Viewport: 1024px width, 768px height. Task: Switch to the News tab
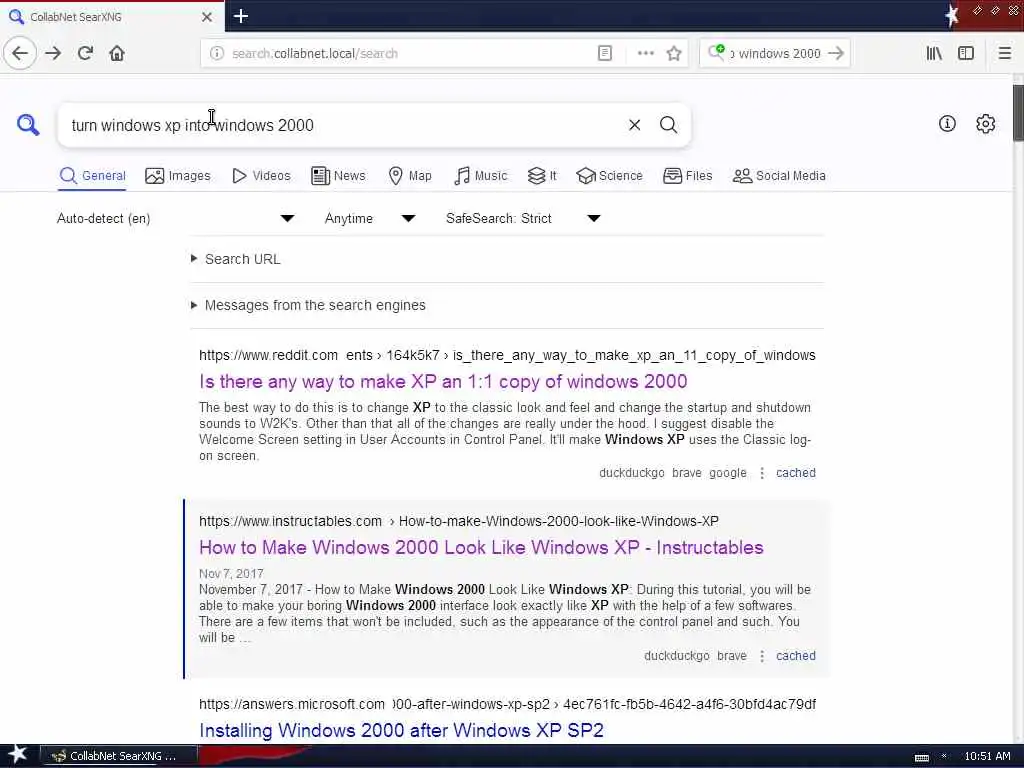point(338,176)
